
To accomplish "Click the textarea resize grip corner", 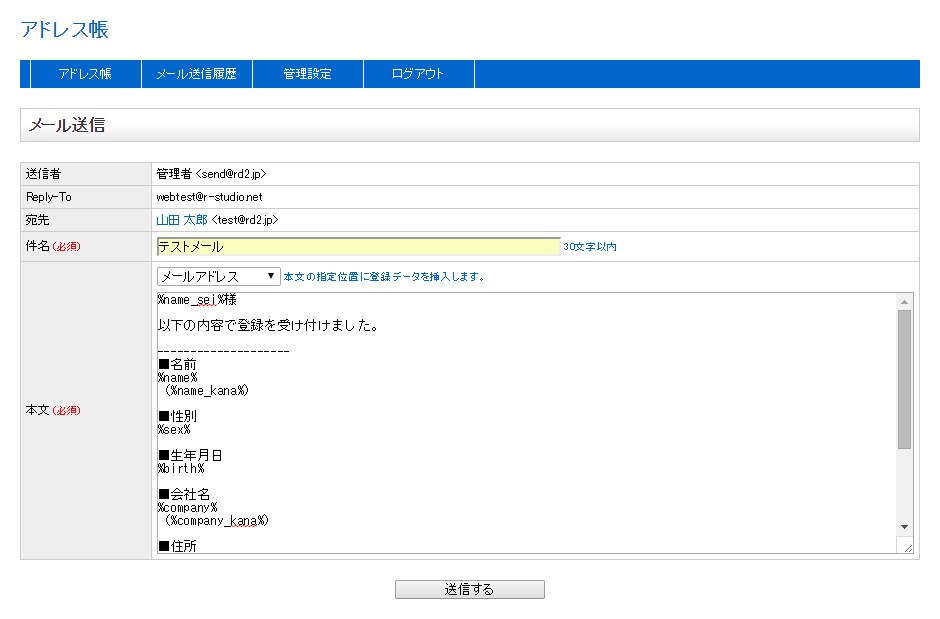I will click(x=907, y=547).
